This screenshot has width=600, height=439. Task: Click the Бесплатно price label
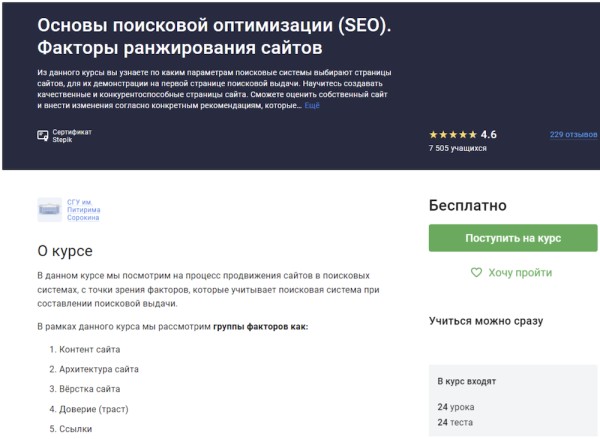pos(467,205)
